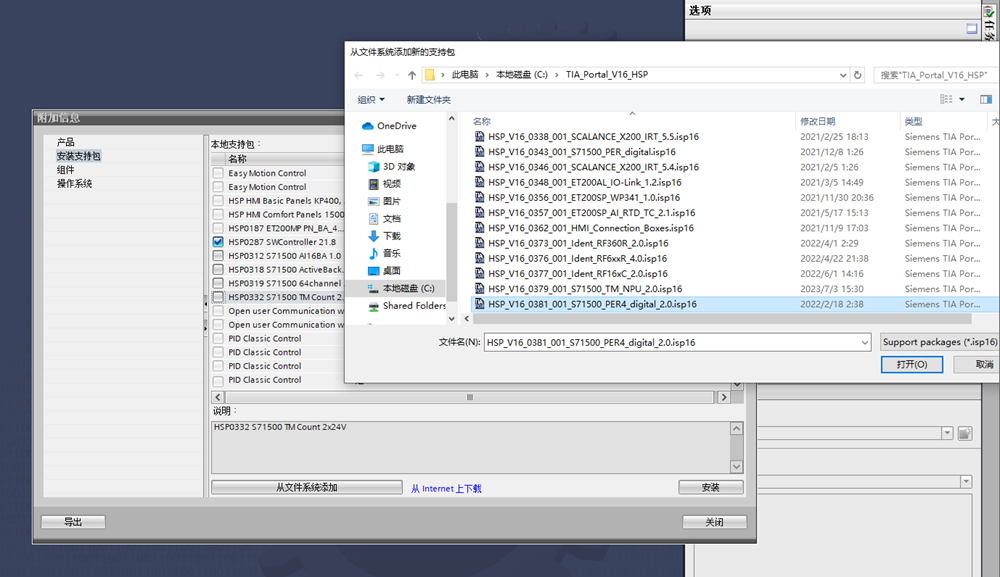Select file icon of HSP_V16_0377 Ident_RF16xC
This screenshot has width=1000, height=577.
tap(480, 274)
